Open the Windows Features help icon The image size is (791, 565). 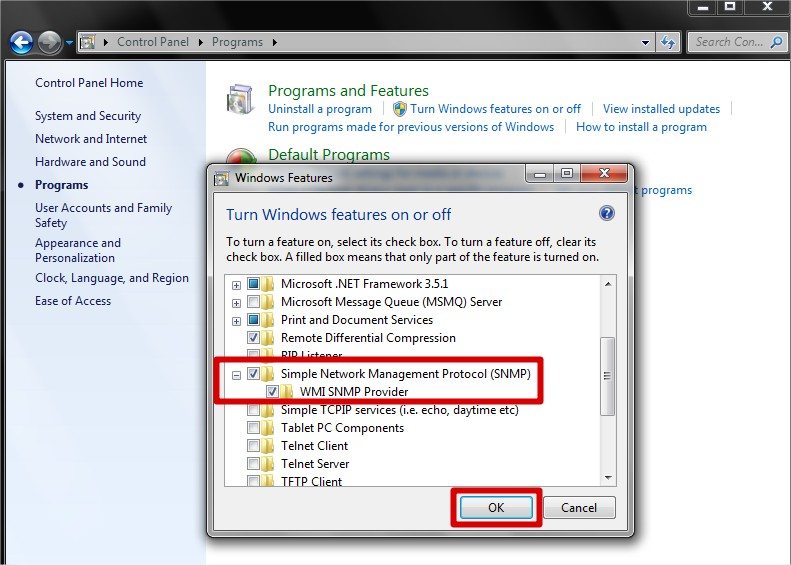(x=606, y=214)
